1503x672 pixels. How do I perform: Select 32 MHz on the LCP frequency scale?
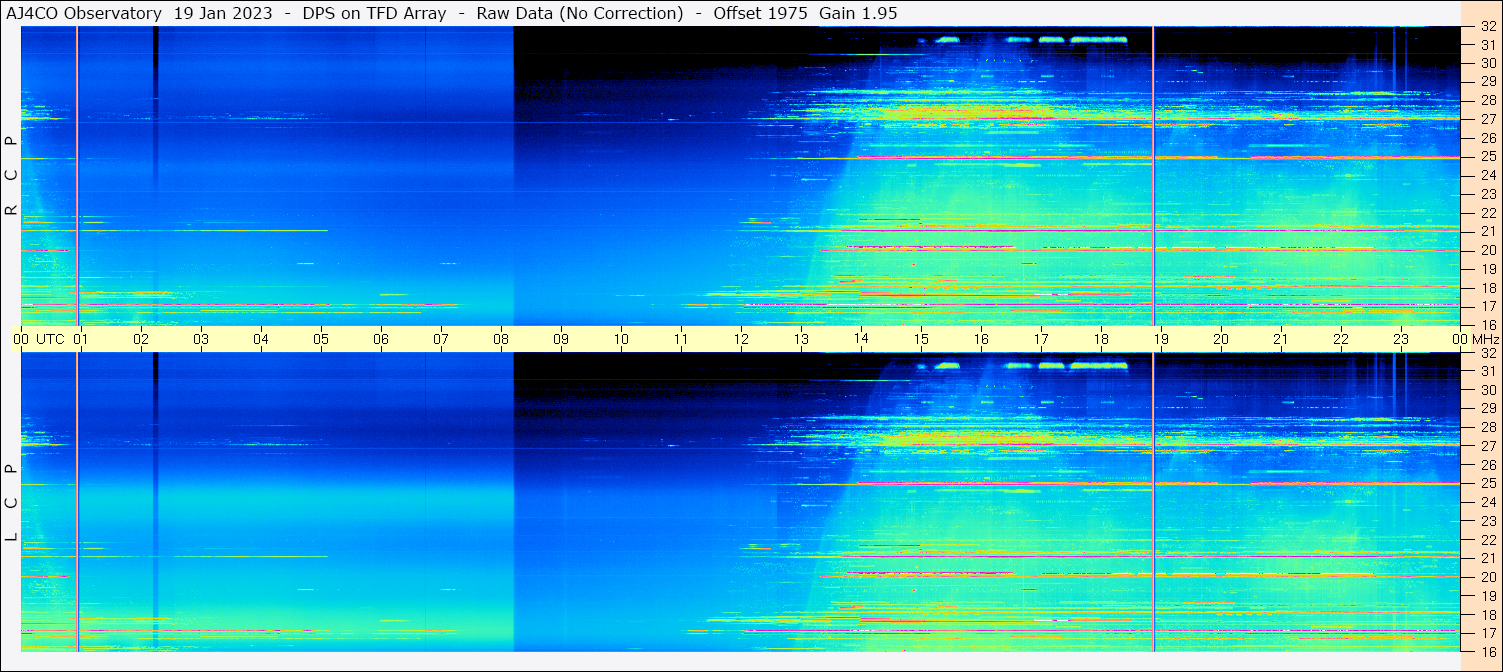tap(1488, 353)
